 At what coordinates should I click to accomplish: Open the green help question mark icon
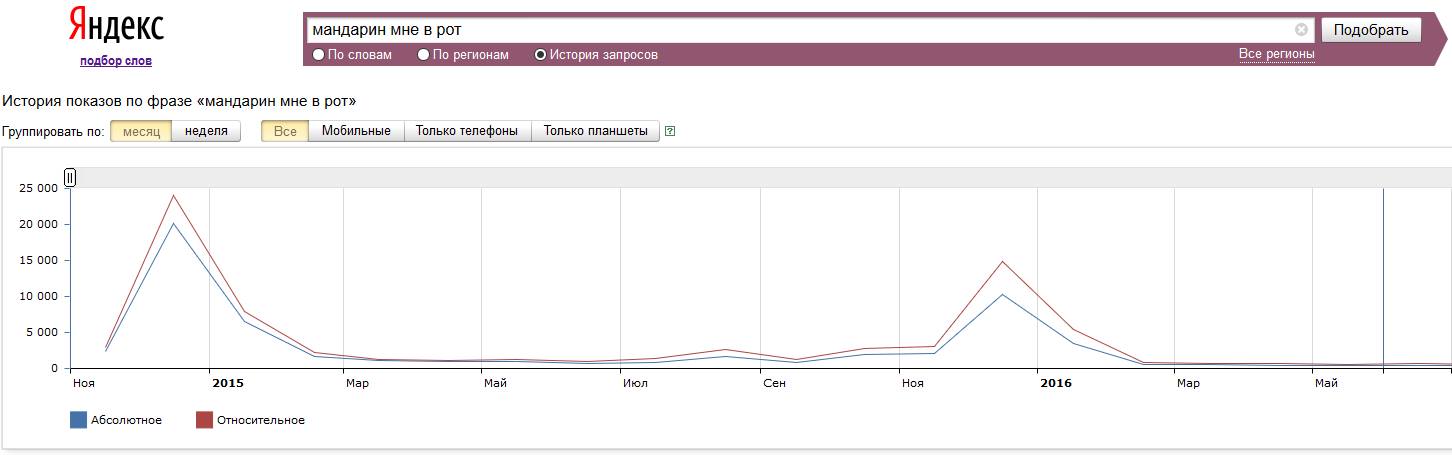click(670, 131)
